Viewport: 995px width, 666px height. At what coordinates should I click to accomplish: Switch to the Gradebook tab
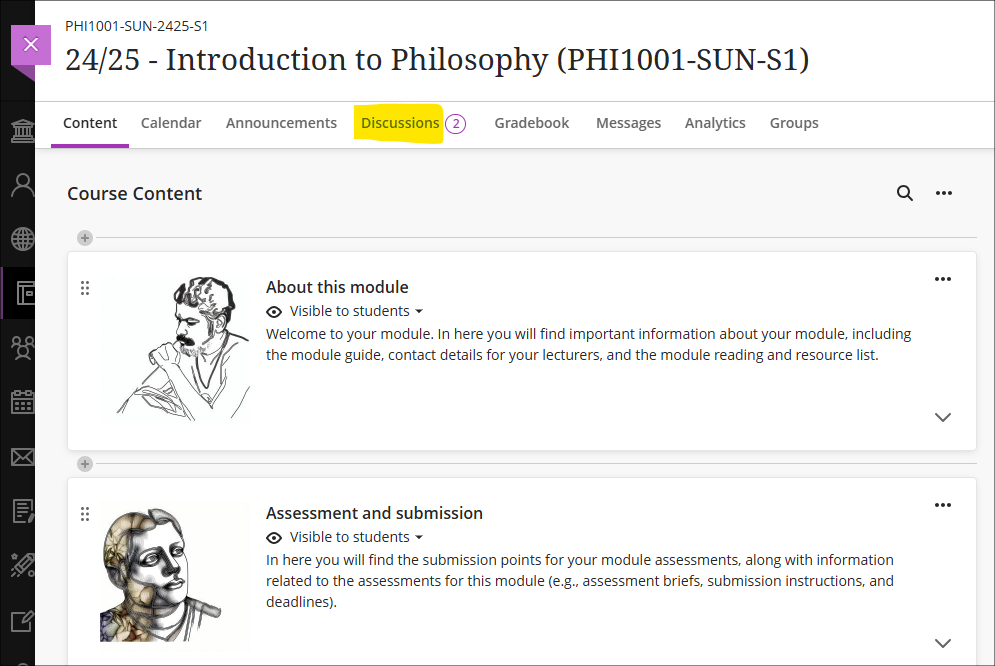532,123
